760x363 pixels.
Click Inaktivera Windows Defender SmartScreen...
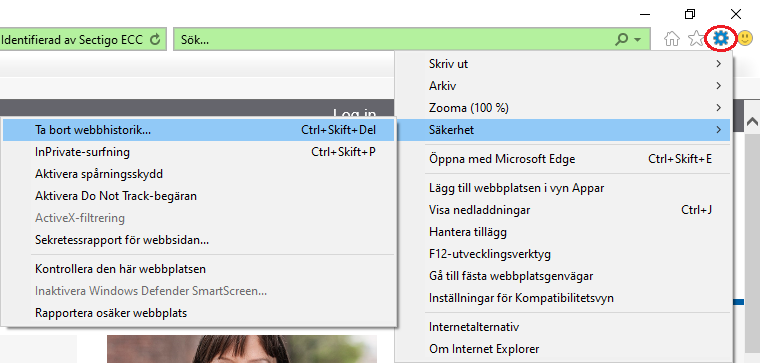[x=199, y=291]
